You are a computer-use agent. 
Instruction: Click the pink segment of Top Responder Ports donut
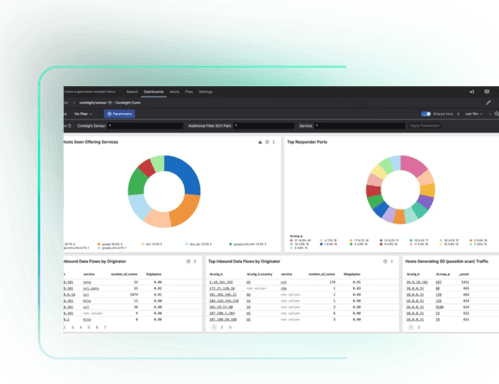412,166
